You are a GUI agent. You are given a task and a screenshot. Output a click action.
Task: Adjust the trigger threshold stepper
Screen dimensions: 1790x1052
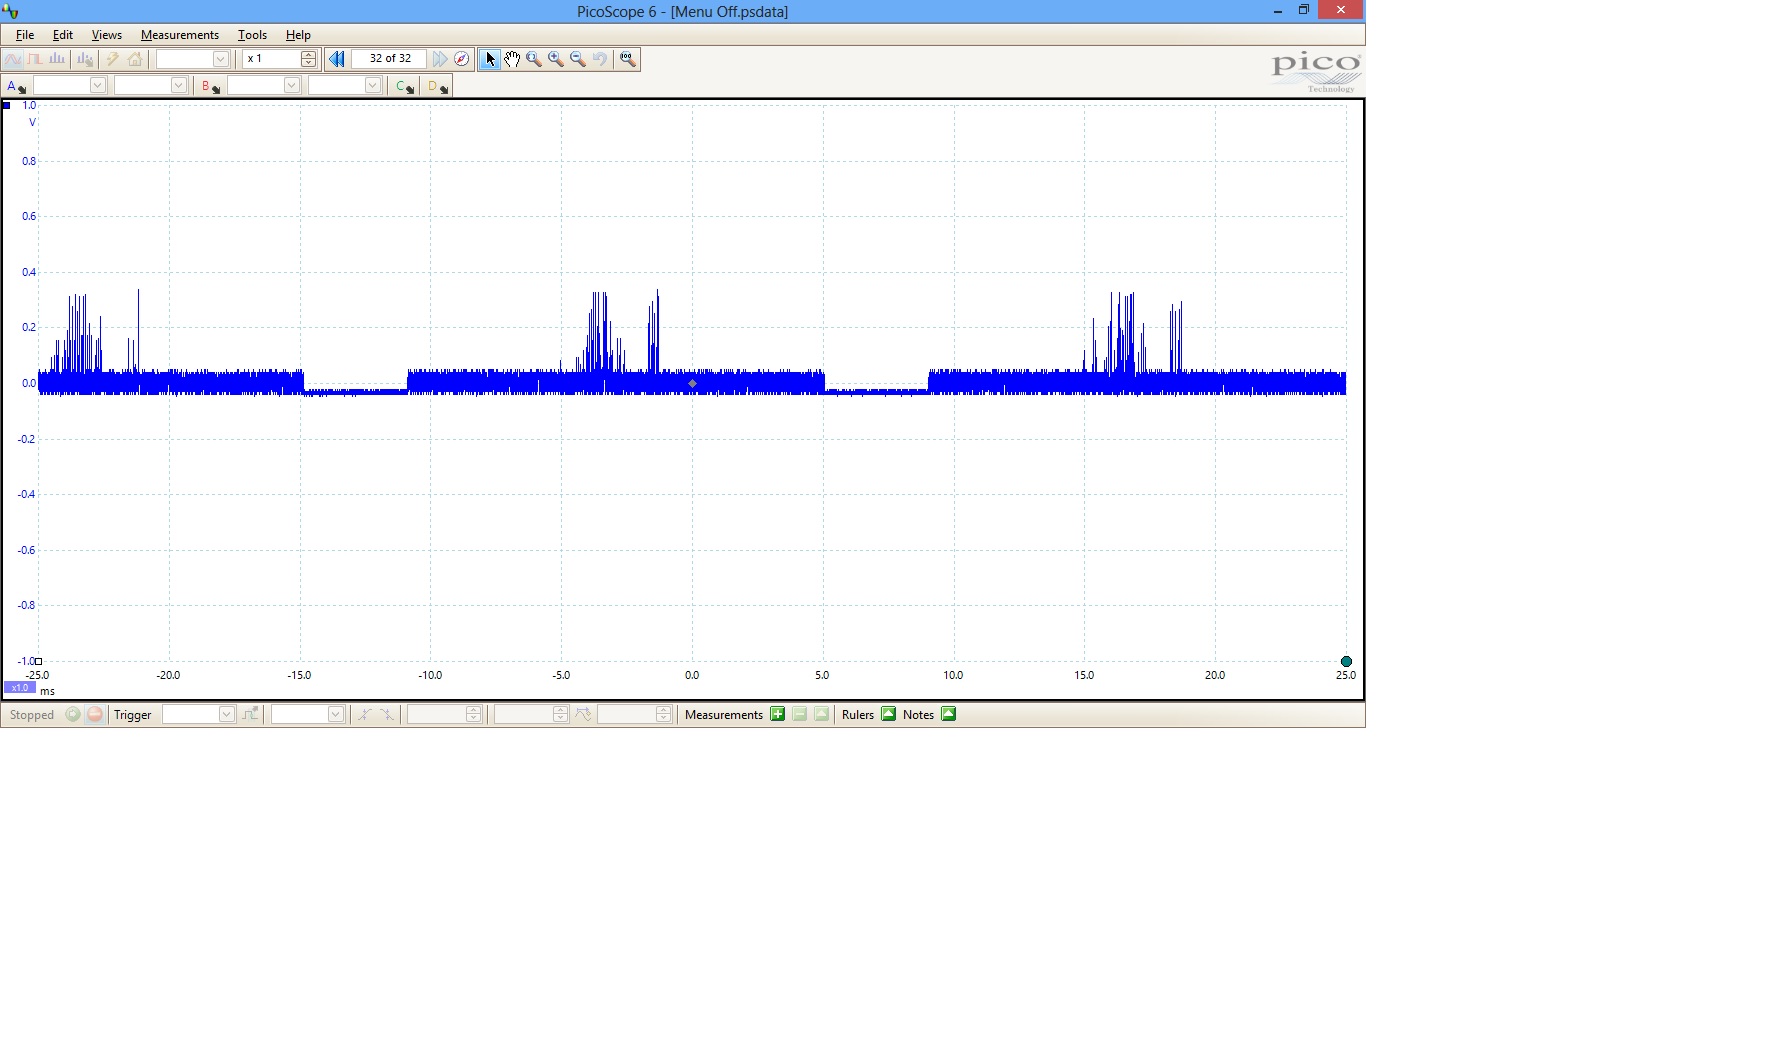(x=474, y=714)
